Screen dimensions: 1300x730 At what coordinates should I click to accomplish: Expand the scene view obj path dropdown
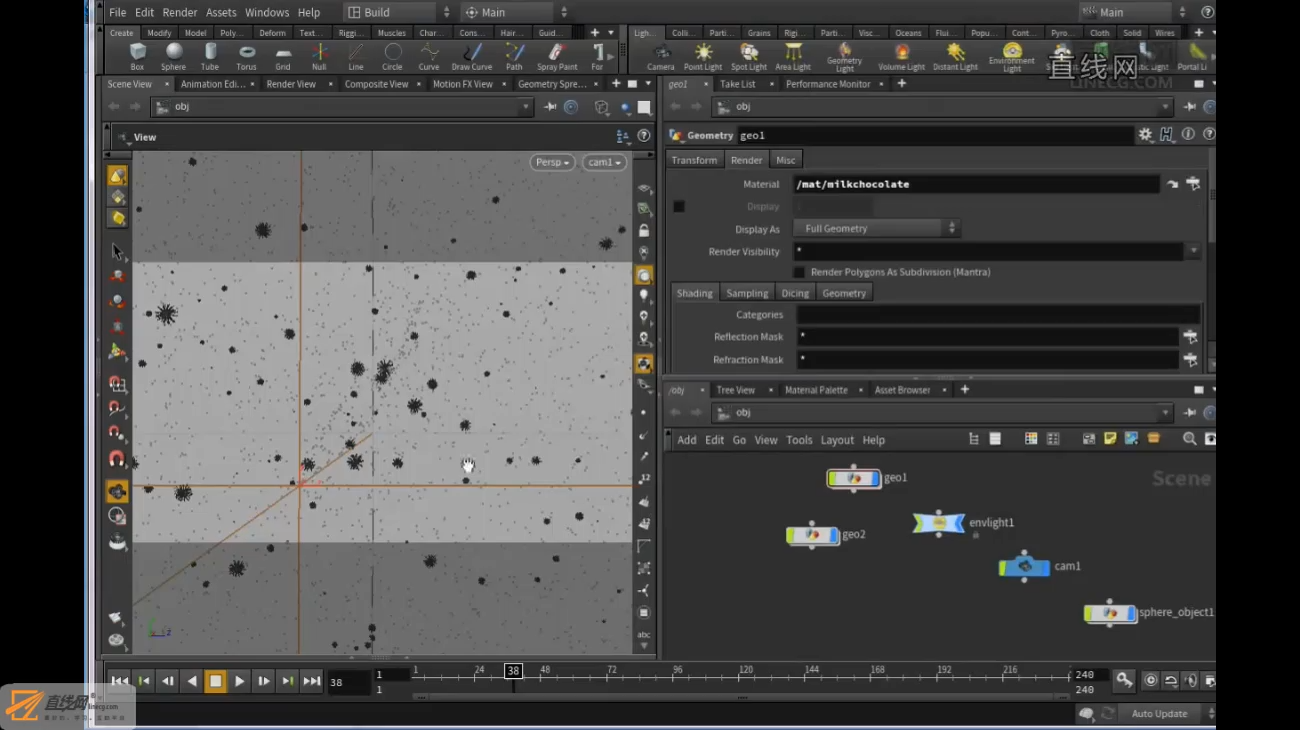(525, 107)
